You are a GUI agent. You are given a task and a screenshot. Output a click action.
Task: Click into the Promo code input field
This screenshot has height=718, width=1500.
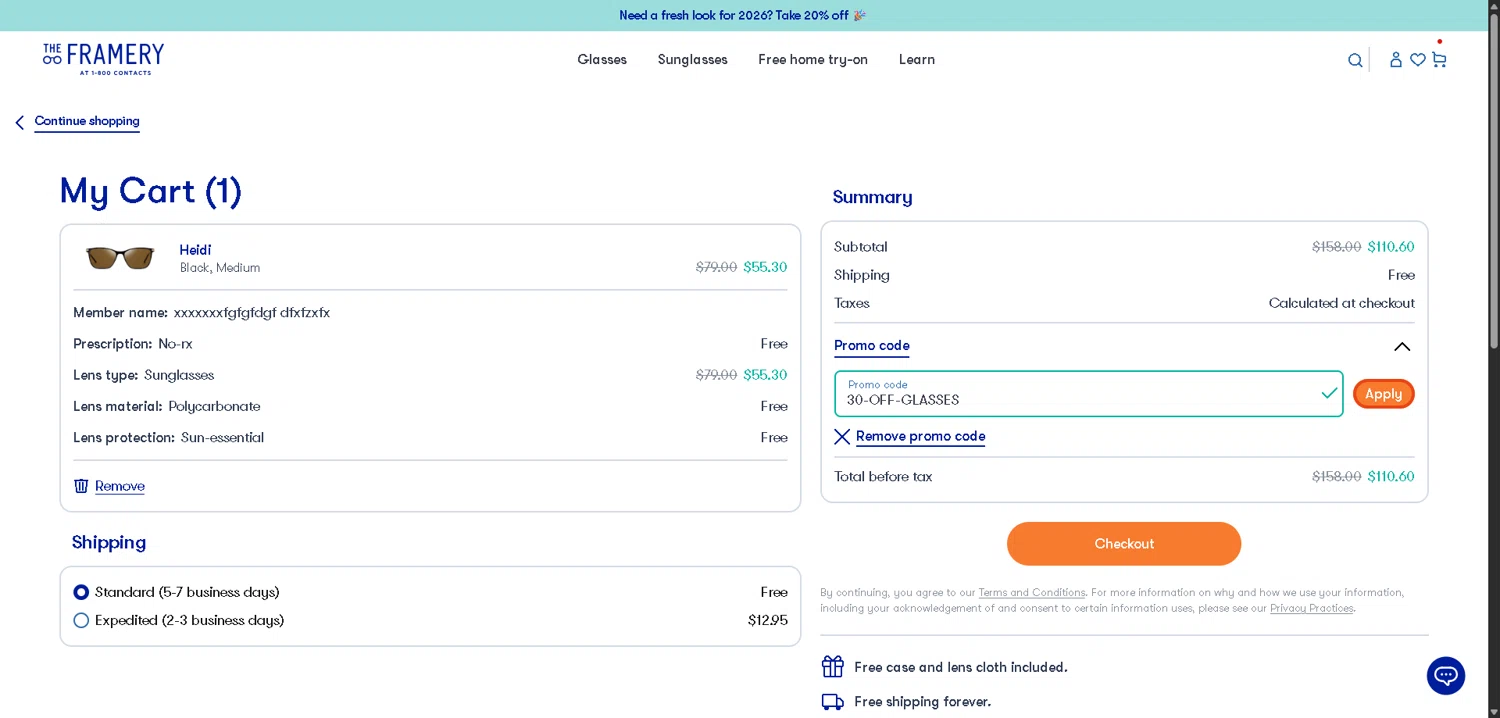tap(1088, 394)
